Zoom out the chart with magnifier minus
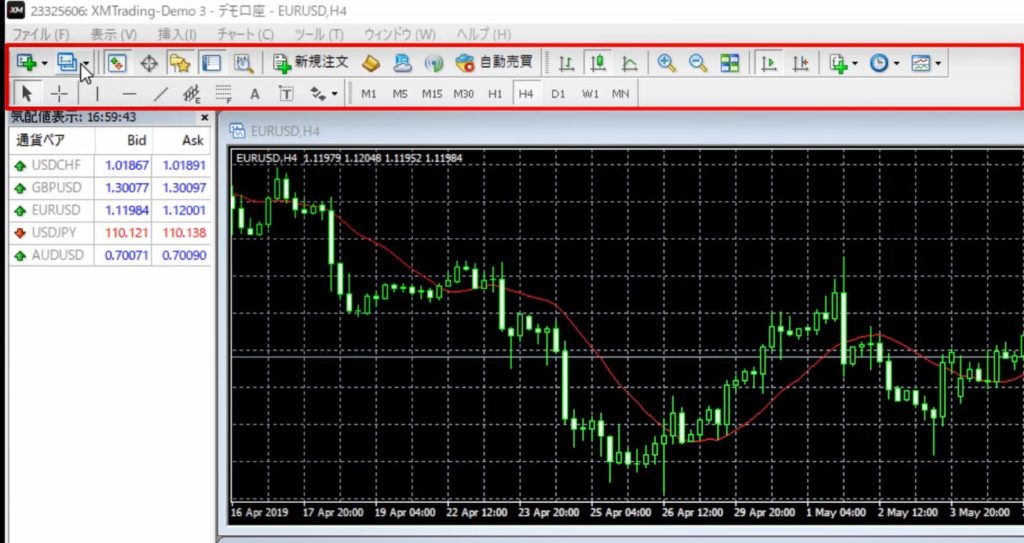 point(698,63)
